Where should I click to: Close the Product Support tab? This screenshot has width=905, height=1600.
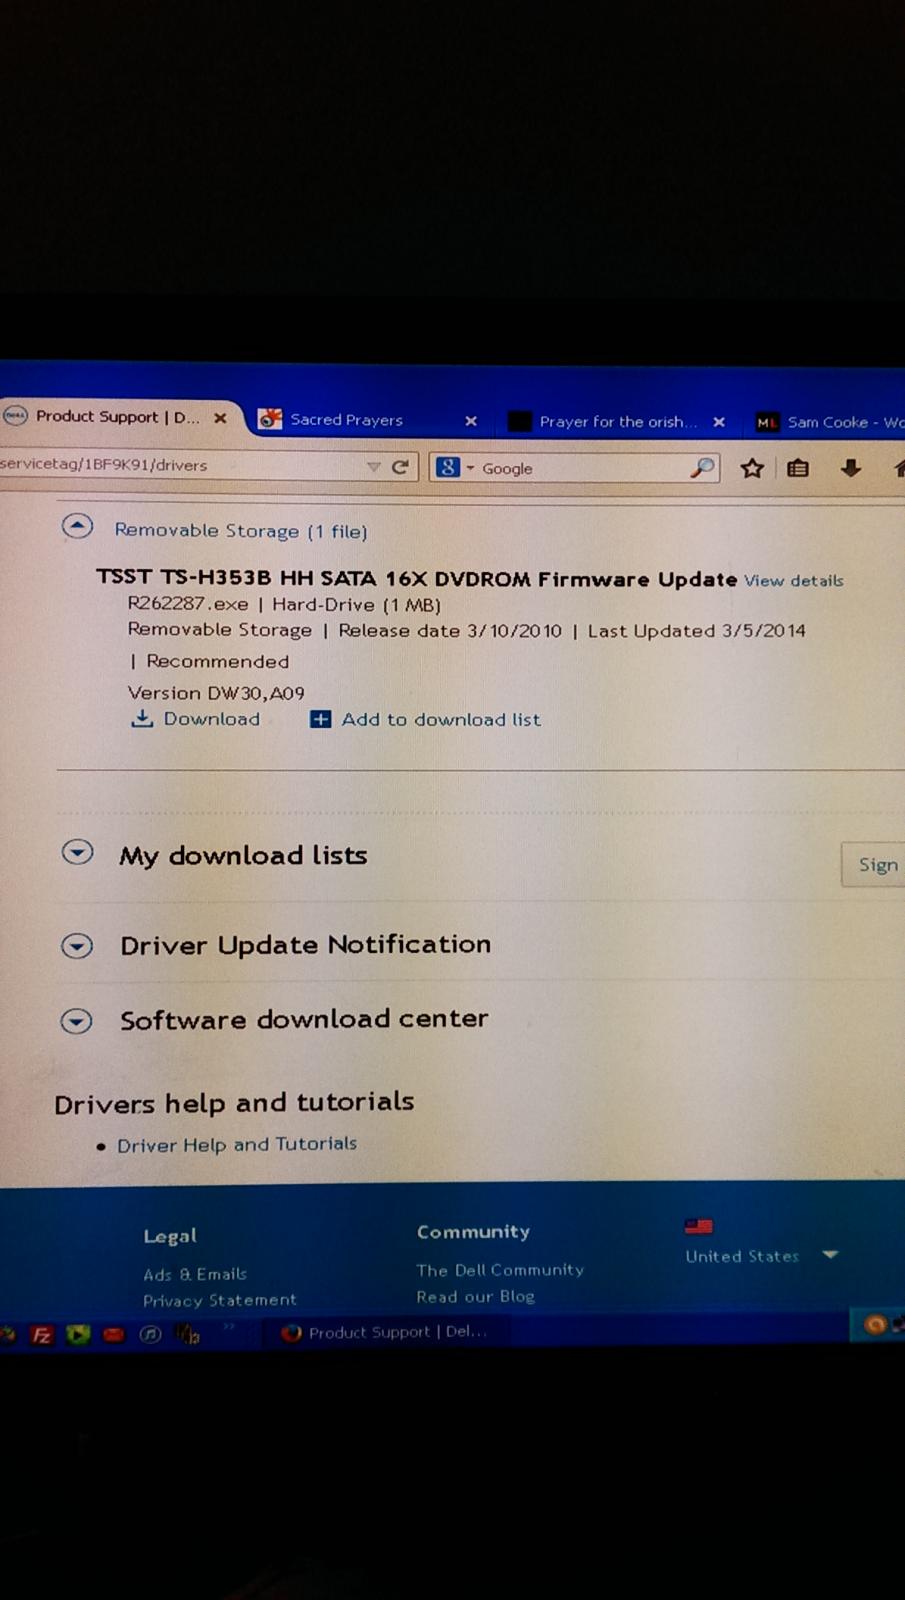point(220,418)
